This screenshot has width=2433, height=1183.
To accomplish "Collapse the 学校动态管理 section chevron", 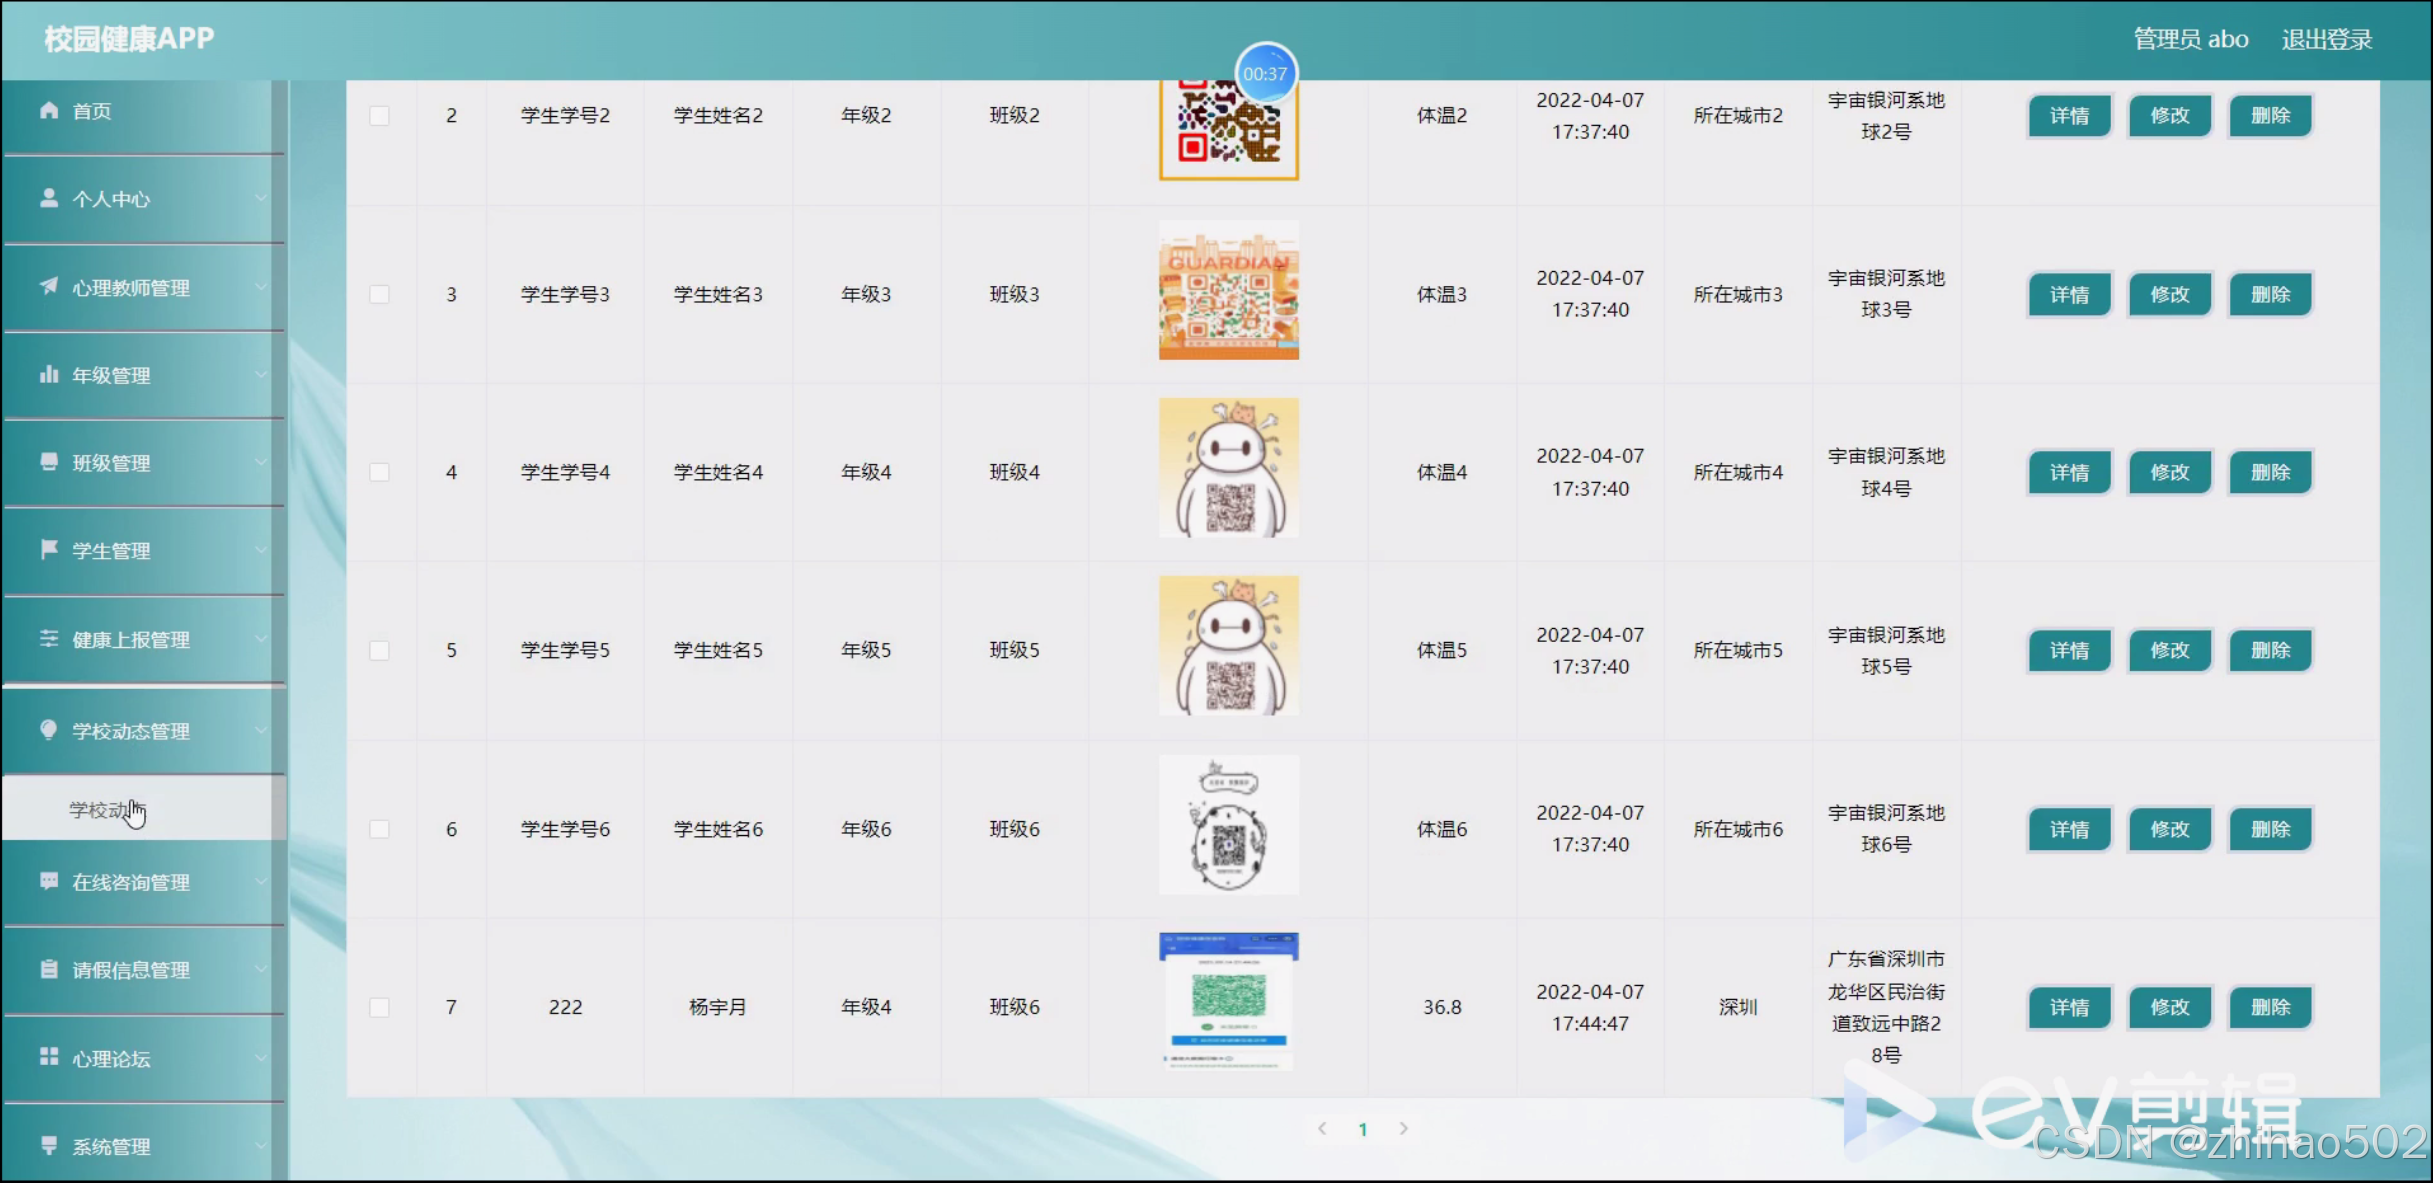I will pyautogui.click(x=261, y=730).
